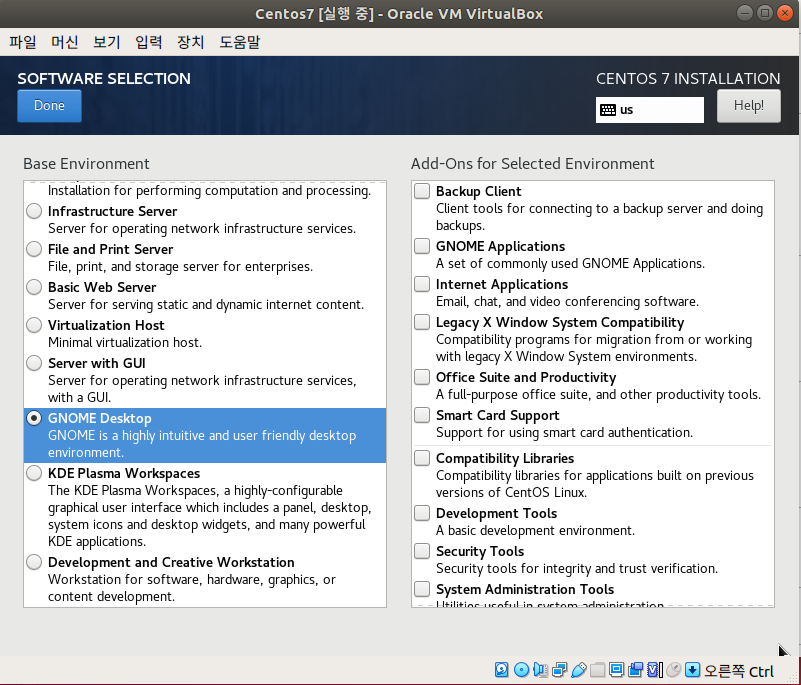Open the 머신 menu
The image size is (801, 685).
click(x=64, y=42)
